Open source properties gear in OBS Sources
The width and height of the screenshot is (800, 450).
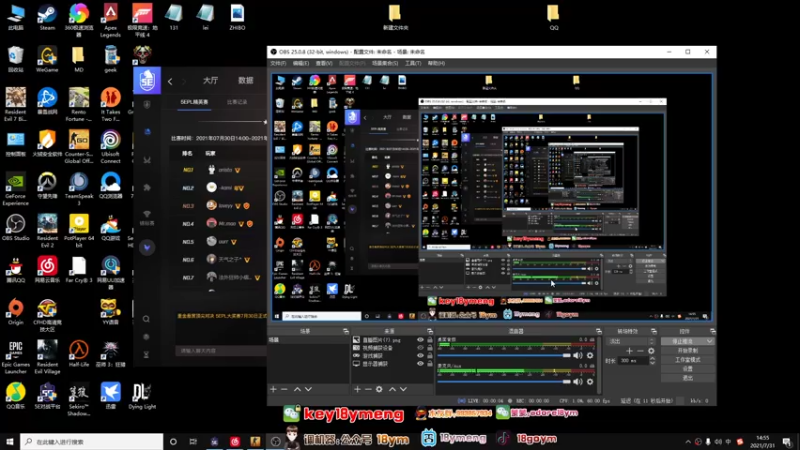[x=379, y=389]
